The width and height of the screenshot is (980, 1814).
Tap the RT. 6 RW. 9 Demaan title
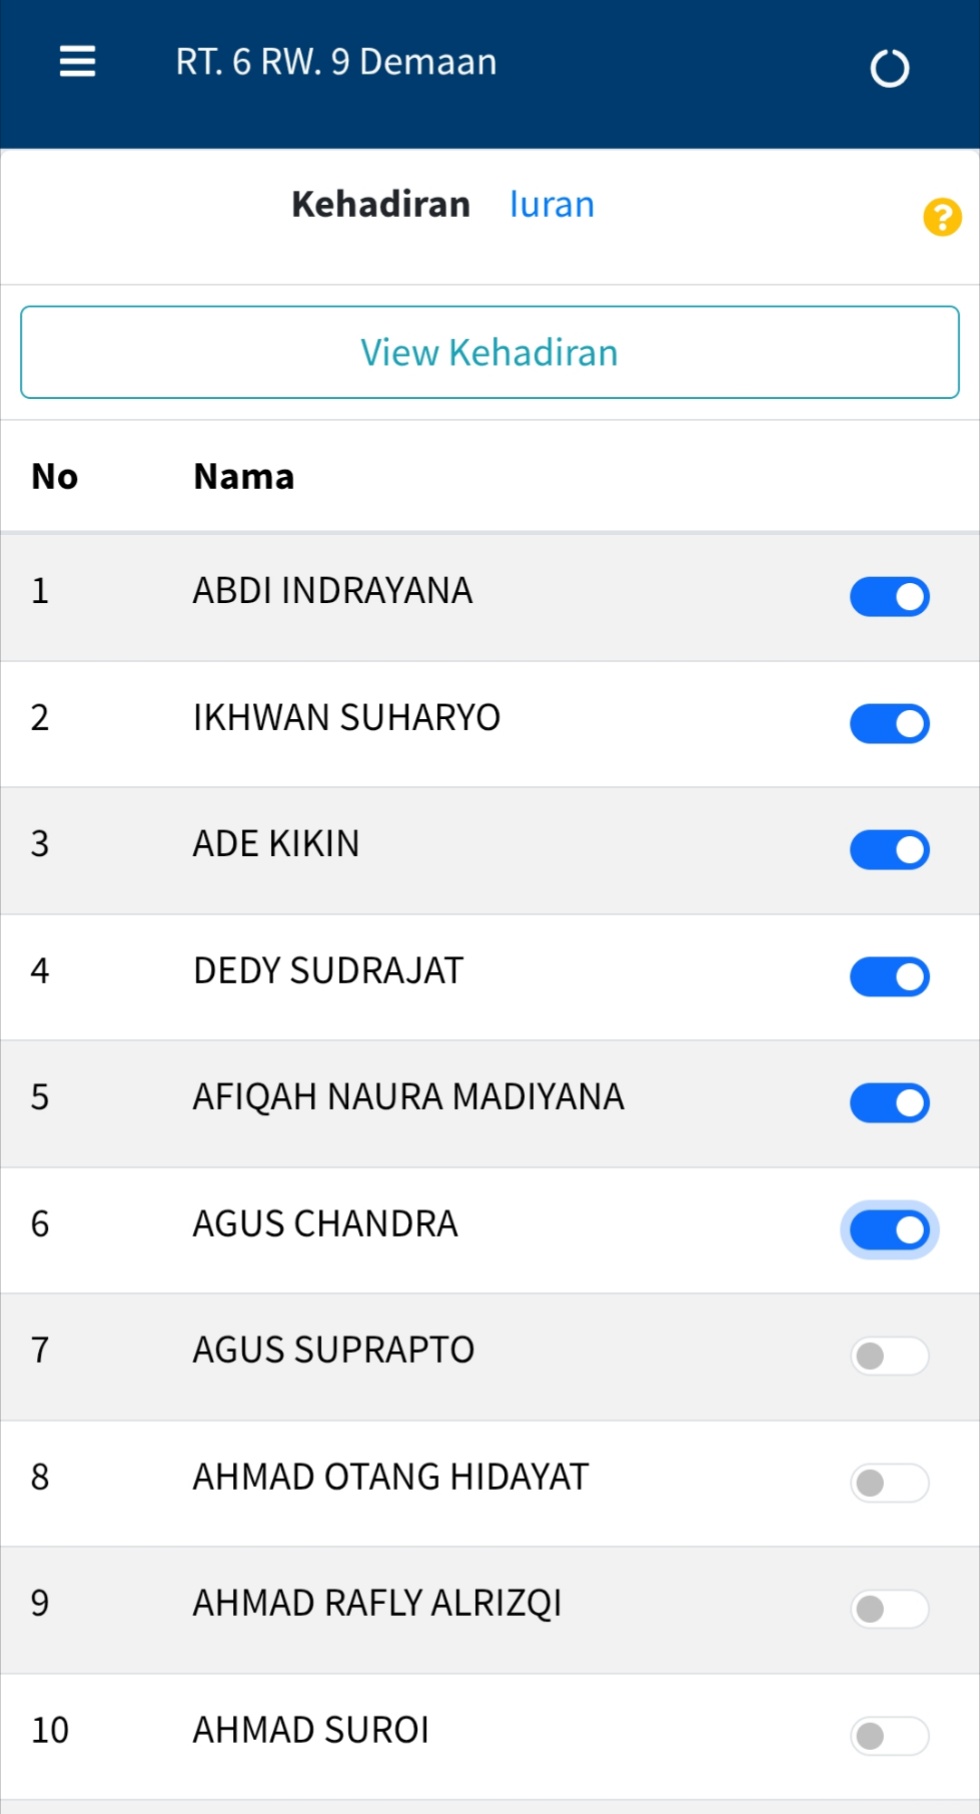tap(336, 62)
